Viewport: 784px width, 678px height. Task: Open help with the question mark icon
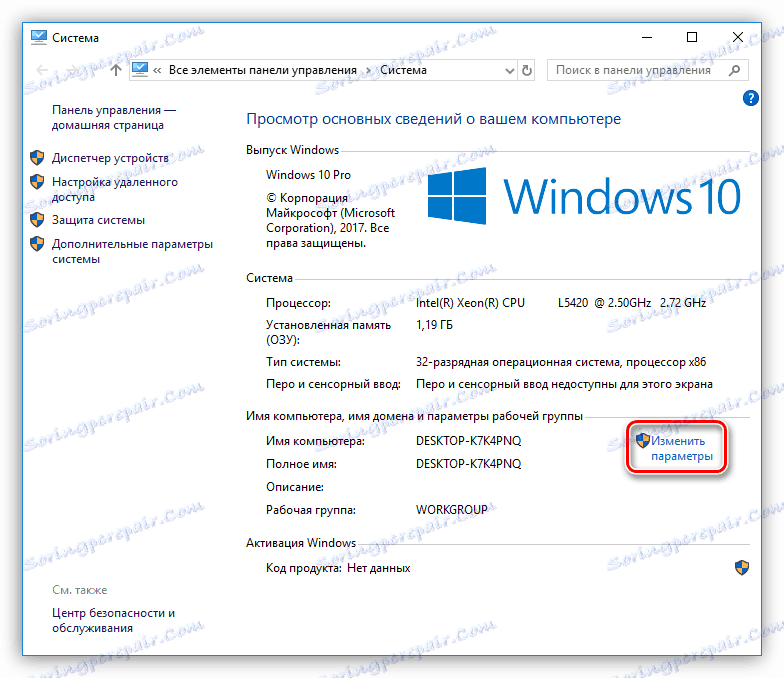coord(750,98)
